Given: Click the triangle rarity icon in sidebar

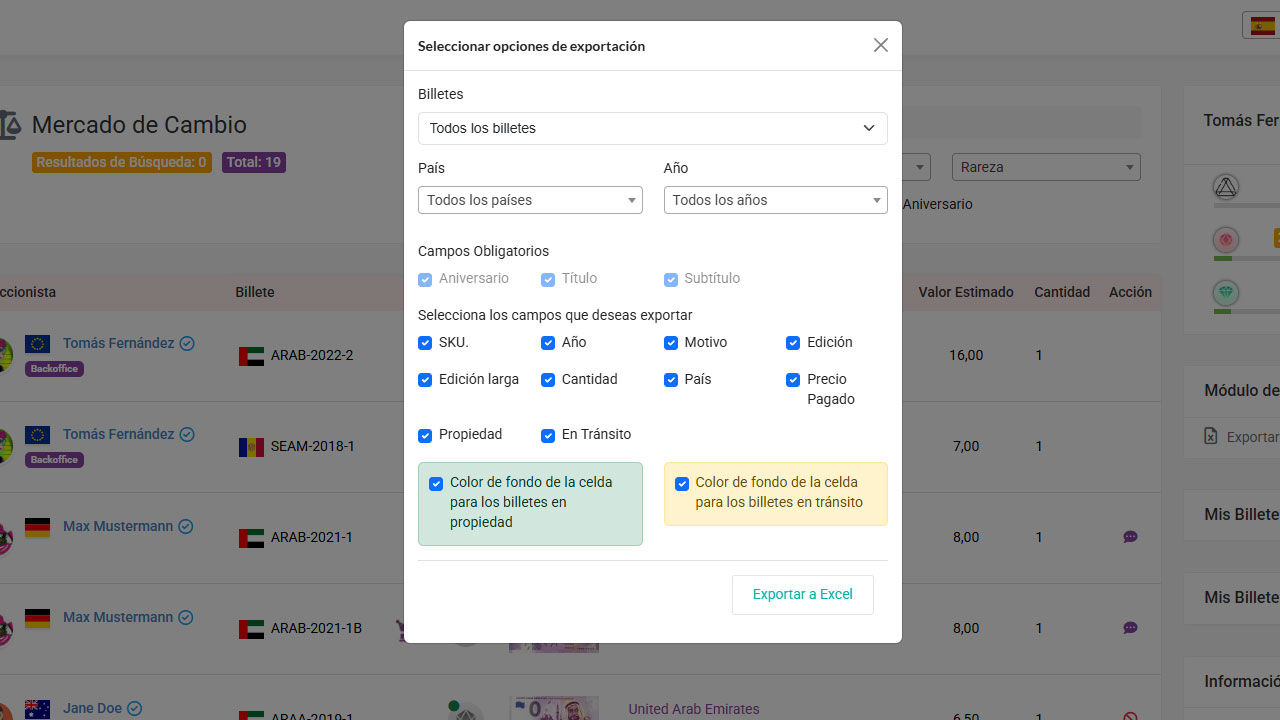Looking at the screenshot, I should click(x=1226, y=187).
